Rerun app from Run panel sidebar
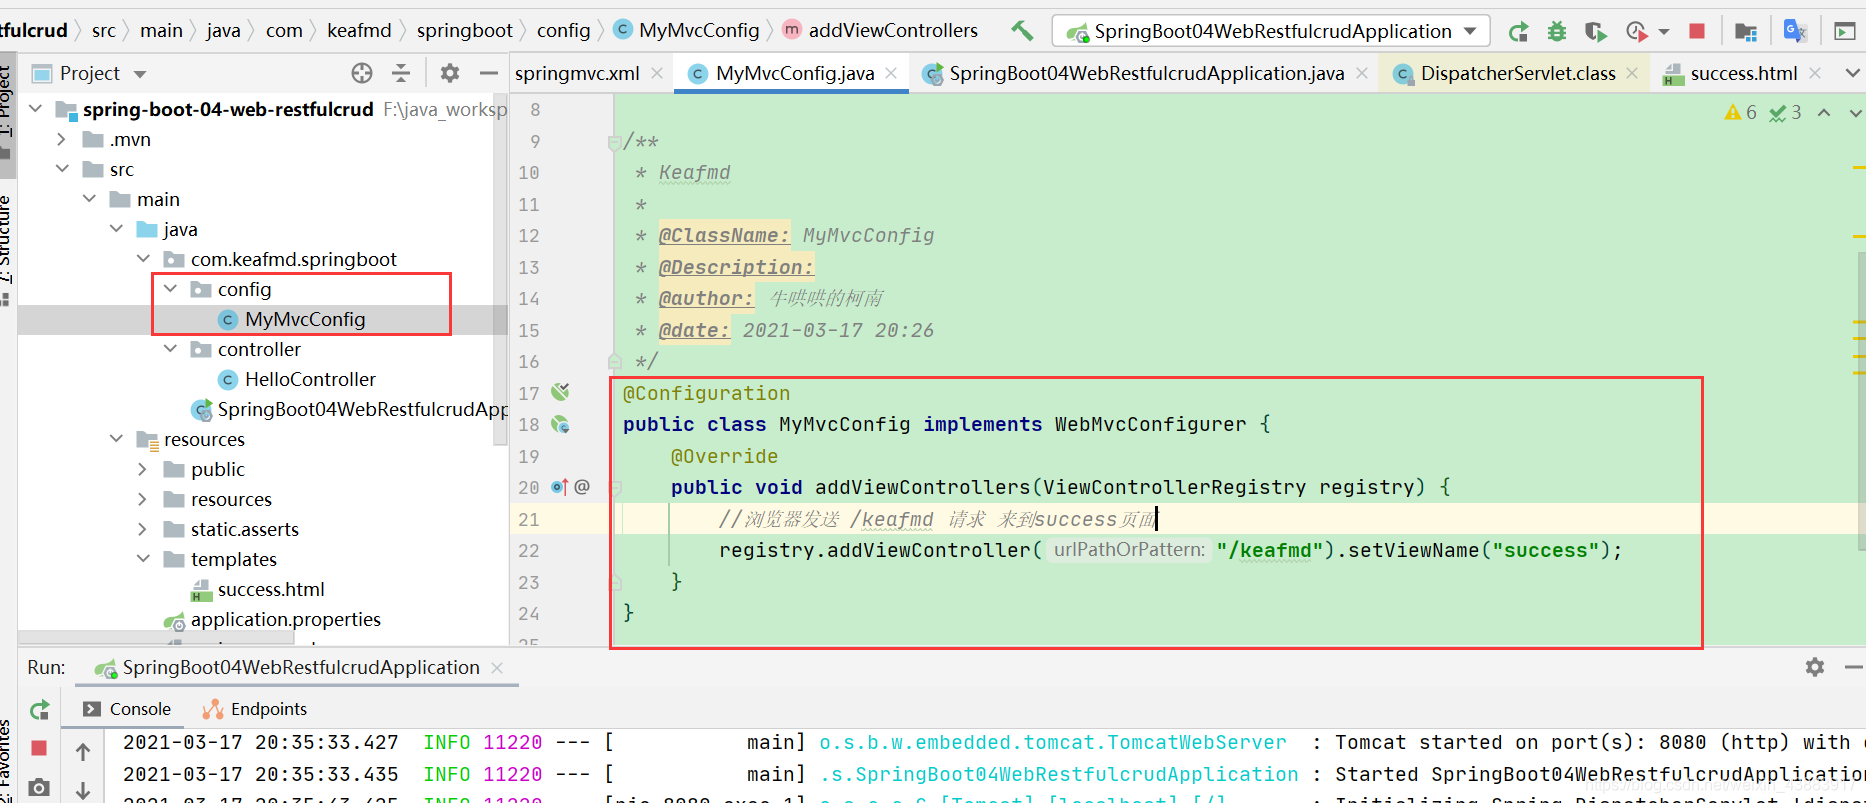This screenshot has width=1866, height=803. [x=40, y=709]
